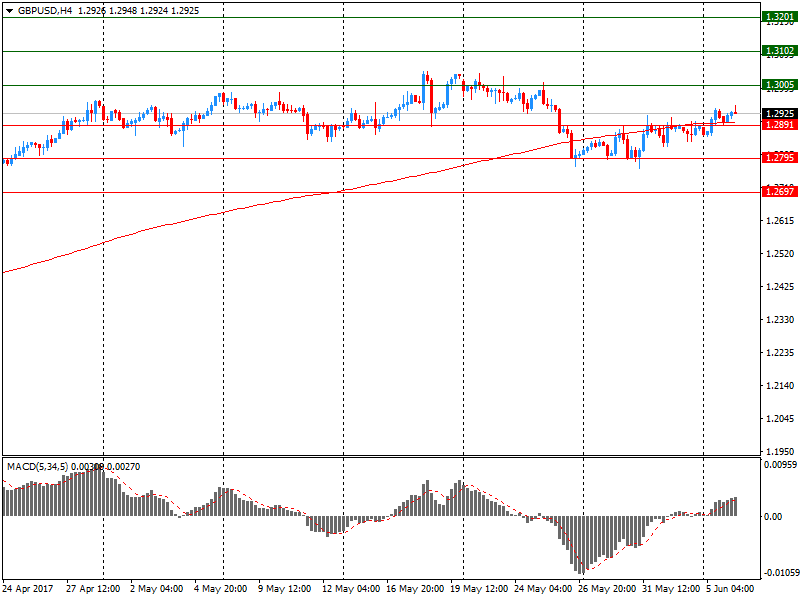Click the 24 Apr 2017 date label
The image size is (800, 600).
28,589
